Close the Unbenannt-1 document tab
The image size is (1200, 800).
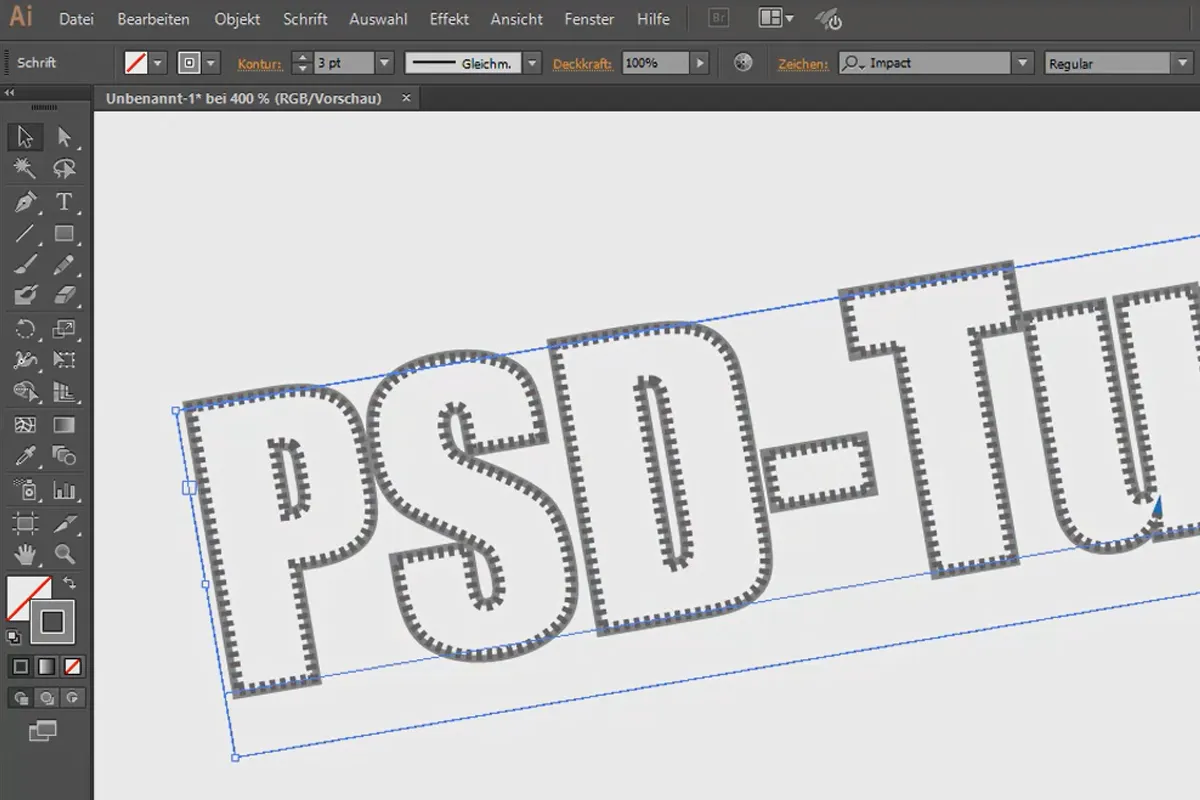[406, 98]
